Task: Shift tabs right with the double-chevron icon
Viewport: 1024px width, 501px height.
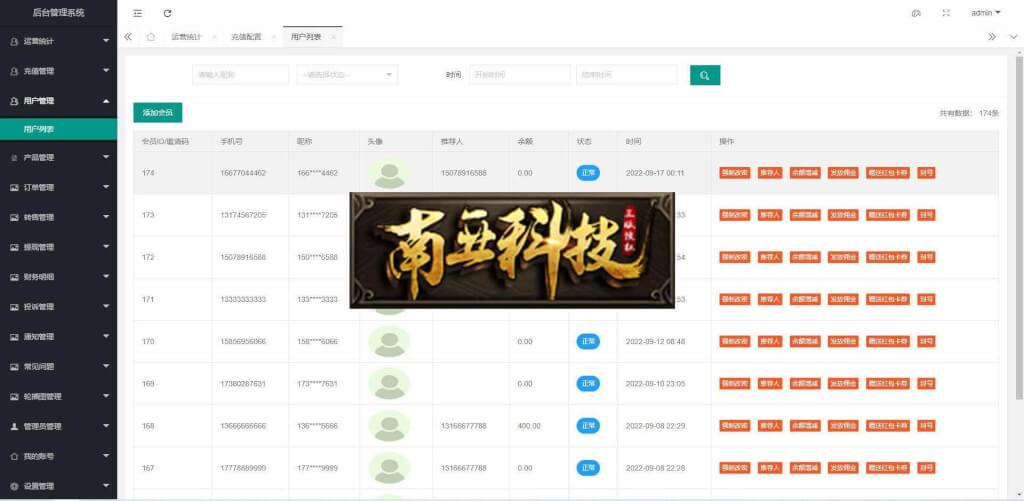Action: tap(992, 37)
